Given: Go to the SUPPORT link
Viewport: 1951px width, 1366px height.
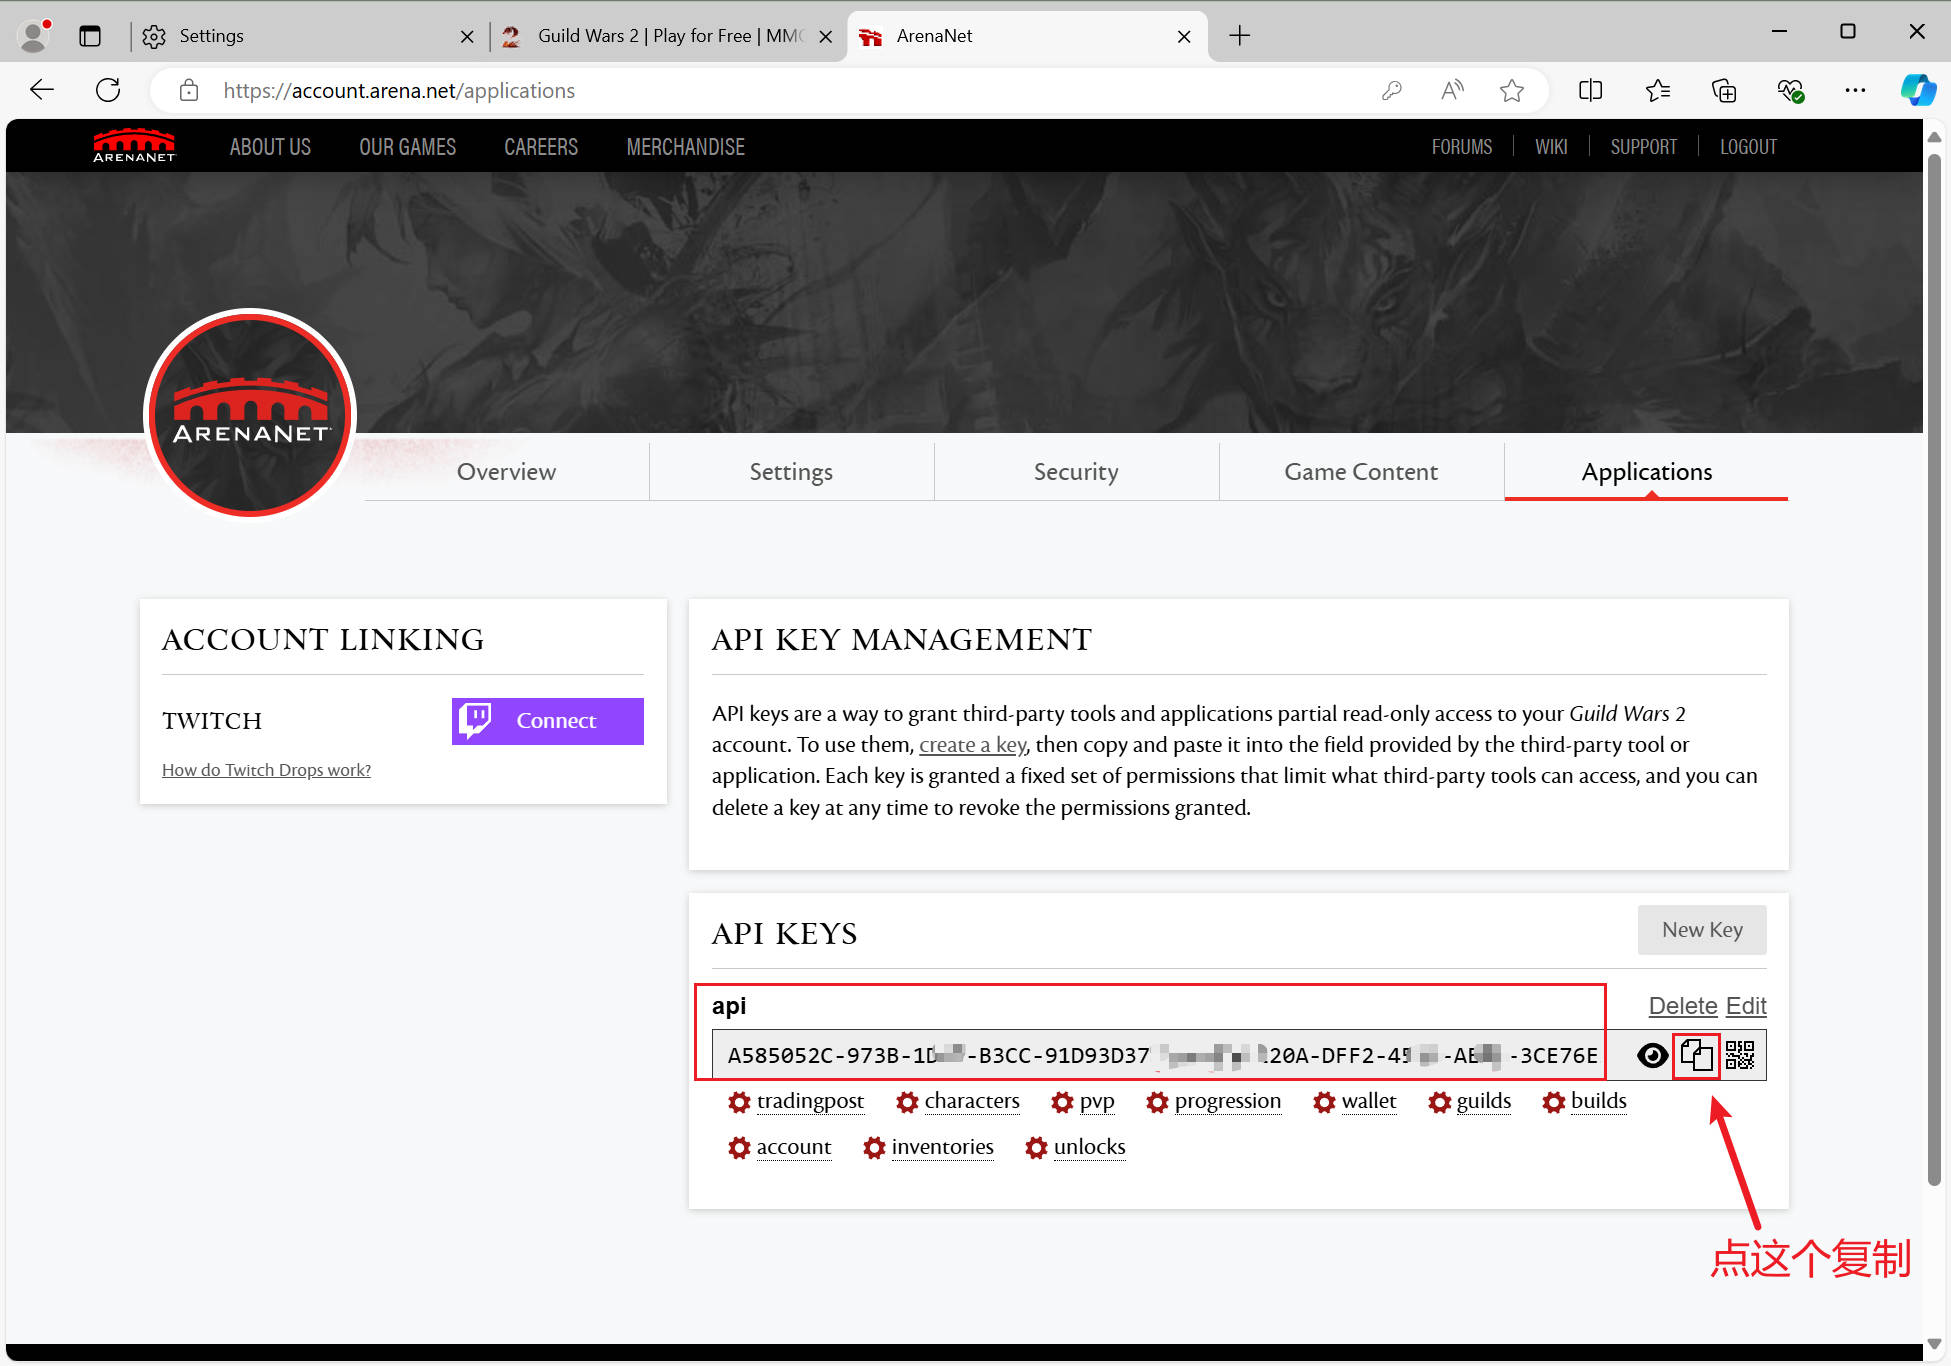Looking at the screenshot, I should (1643, 147).
